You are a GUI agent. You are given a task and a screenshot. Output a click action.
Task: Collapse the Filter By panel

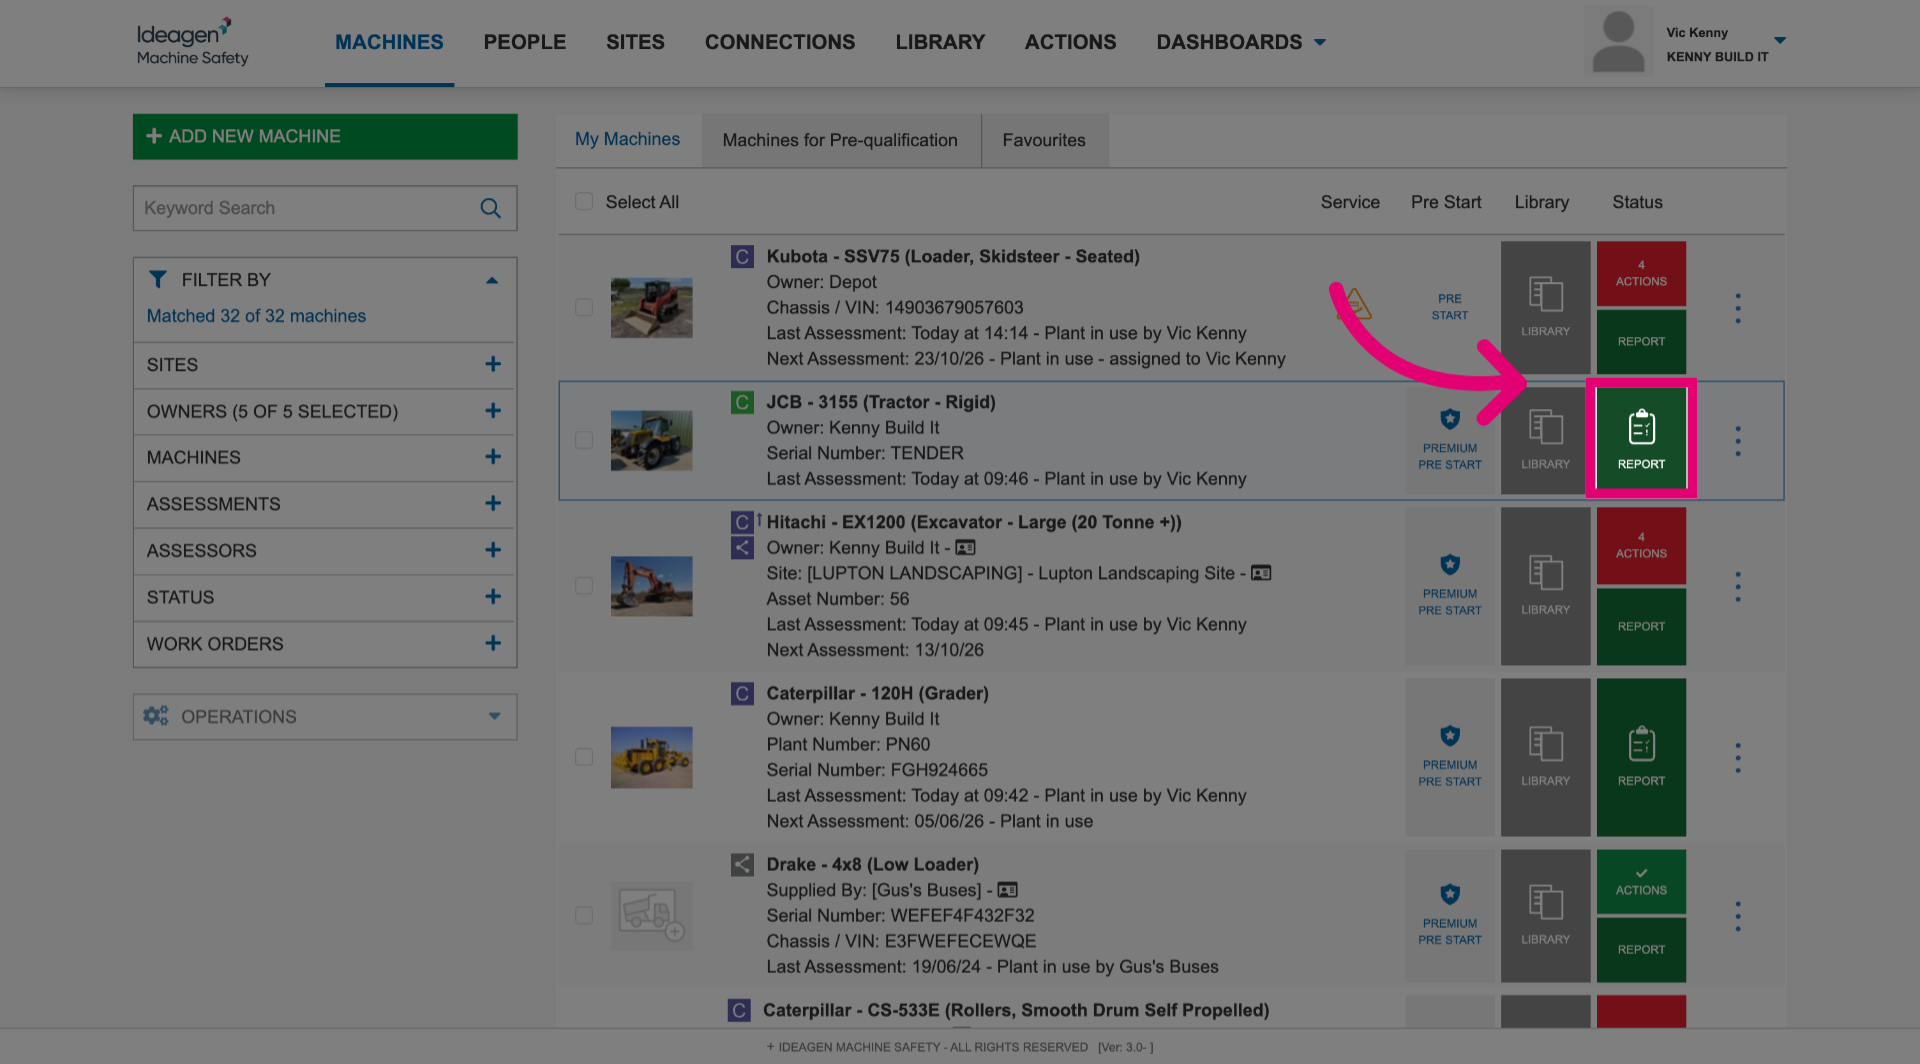(x=492, y=281)
